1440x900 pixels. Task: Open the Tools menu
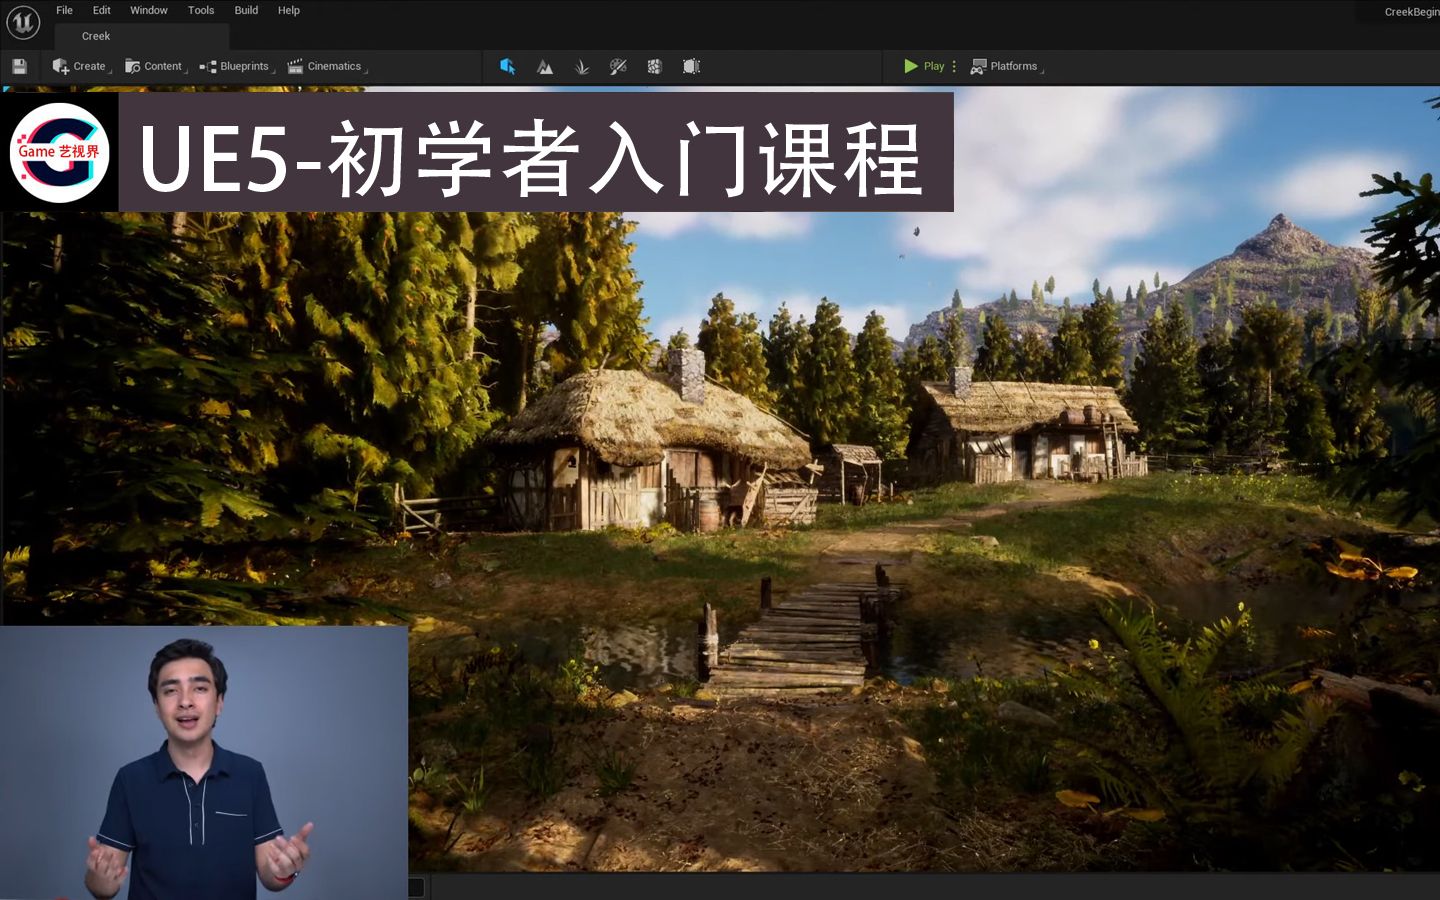[201, 10]
